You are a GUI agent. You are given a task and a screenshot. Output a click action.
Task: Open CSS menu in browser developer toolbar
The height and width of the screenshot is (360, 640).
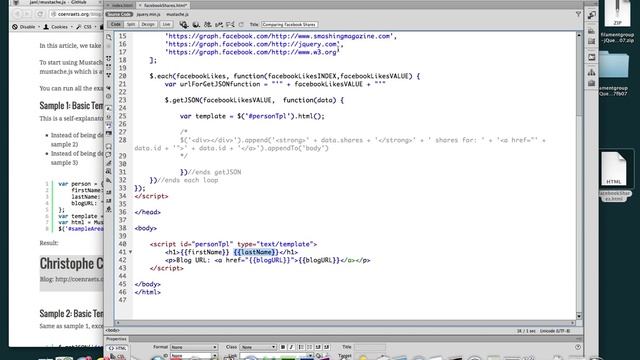pyautogui.click(x=85, y=27)
